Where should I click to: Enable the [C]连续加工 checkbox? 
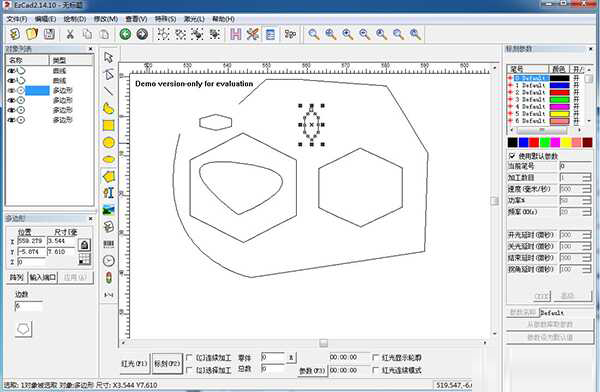189,357
